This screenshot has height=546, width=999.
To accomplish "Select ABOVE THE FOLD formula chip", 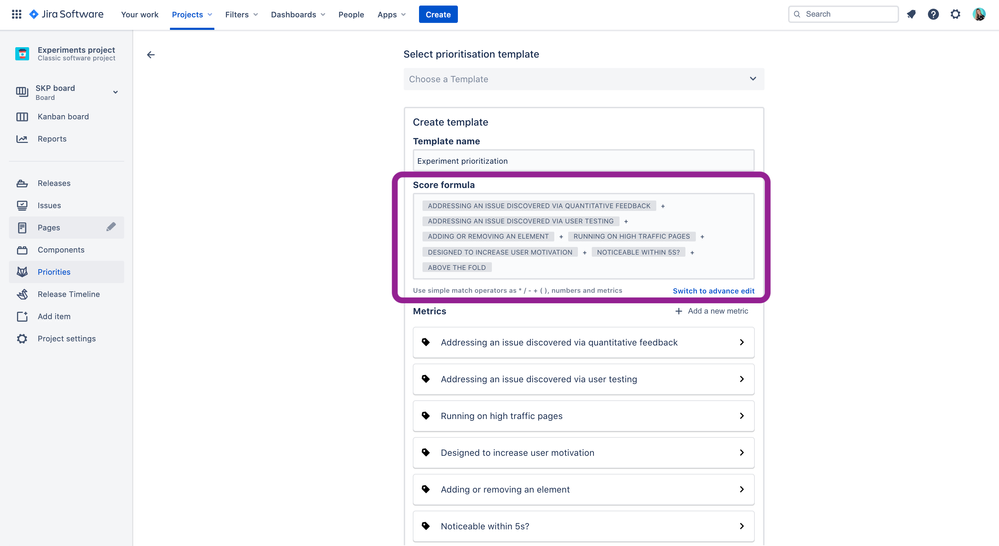I will (x=457, y=268).
